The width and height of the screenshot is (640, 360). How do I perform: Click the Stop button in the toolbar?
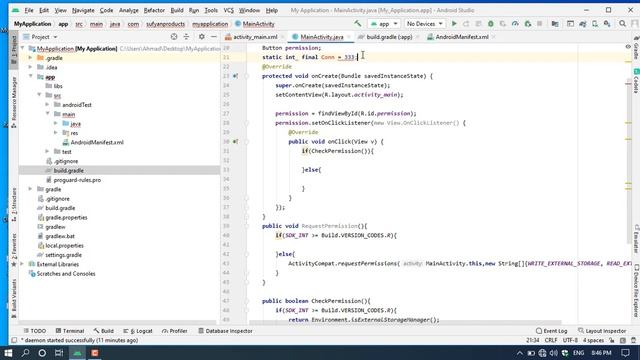pos(540,24)
